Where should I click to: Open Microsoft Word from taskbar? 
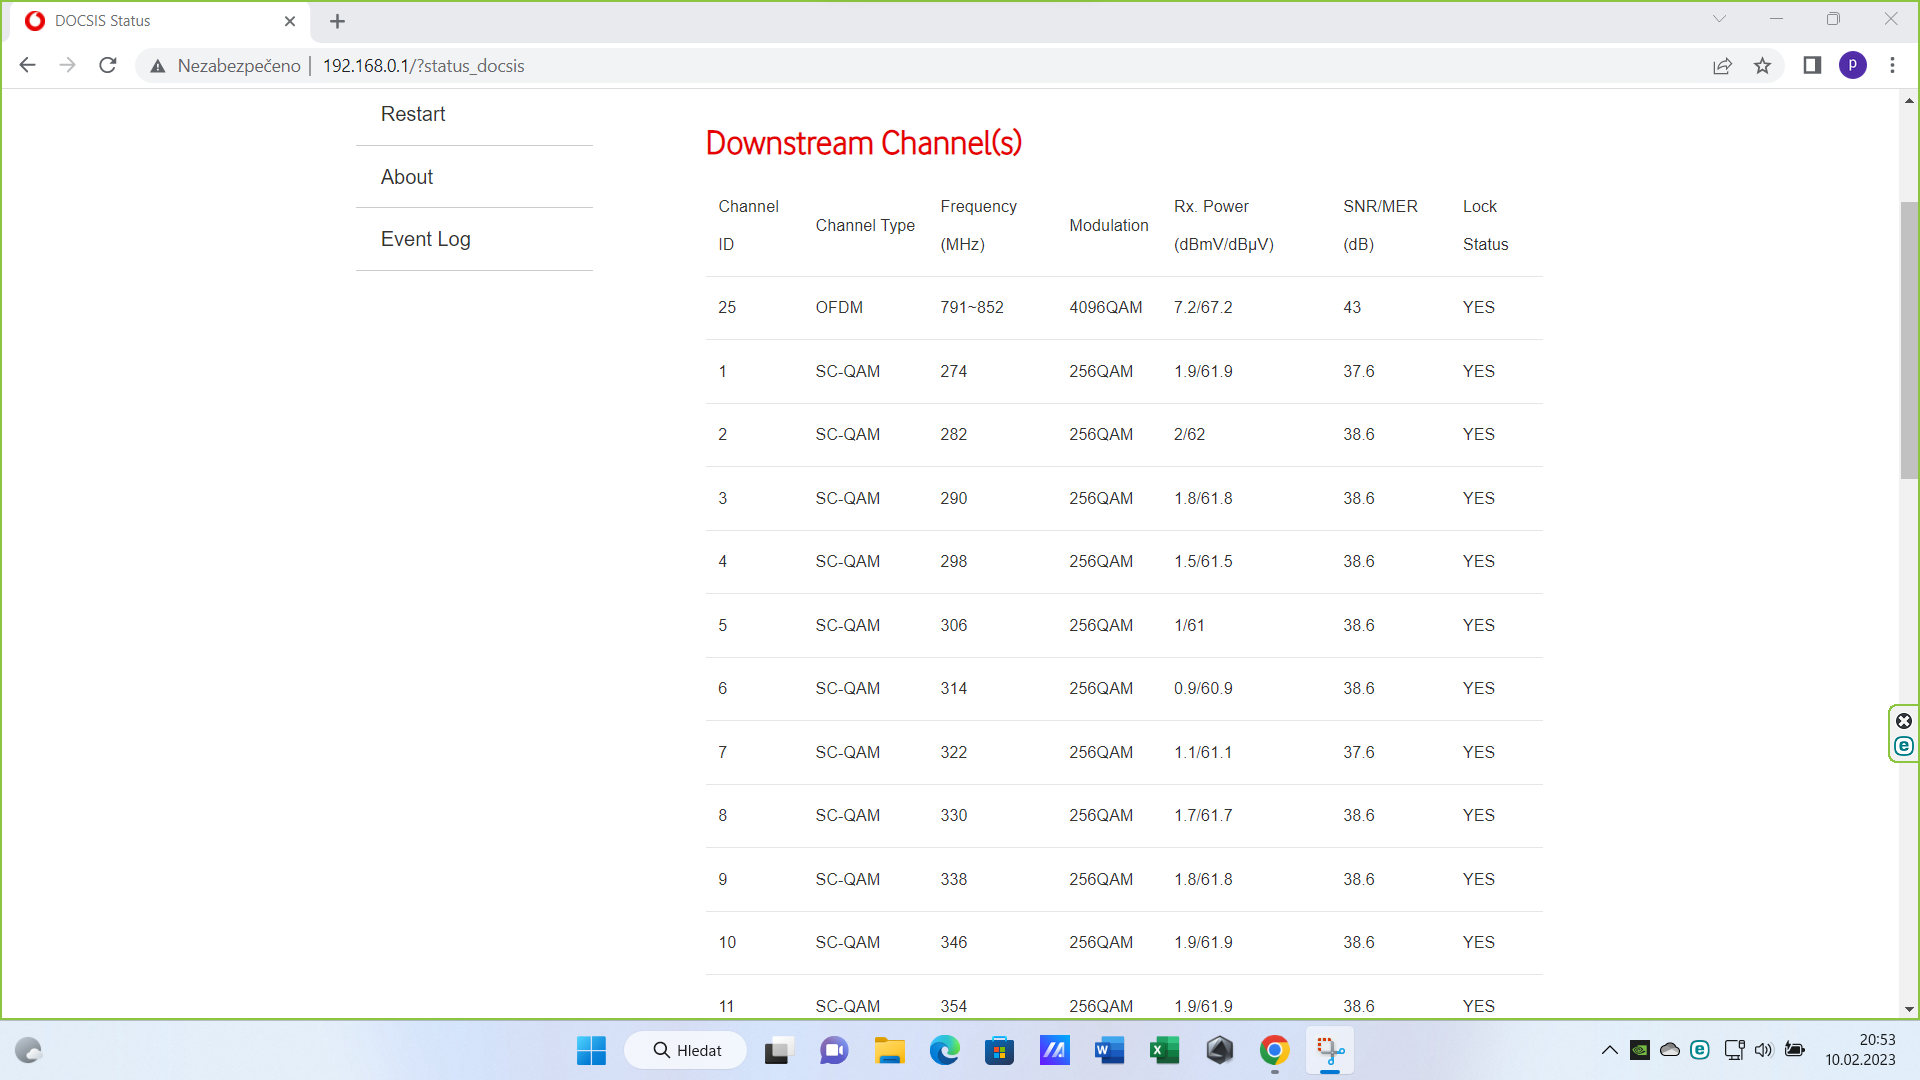tap(1109, 1050)
